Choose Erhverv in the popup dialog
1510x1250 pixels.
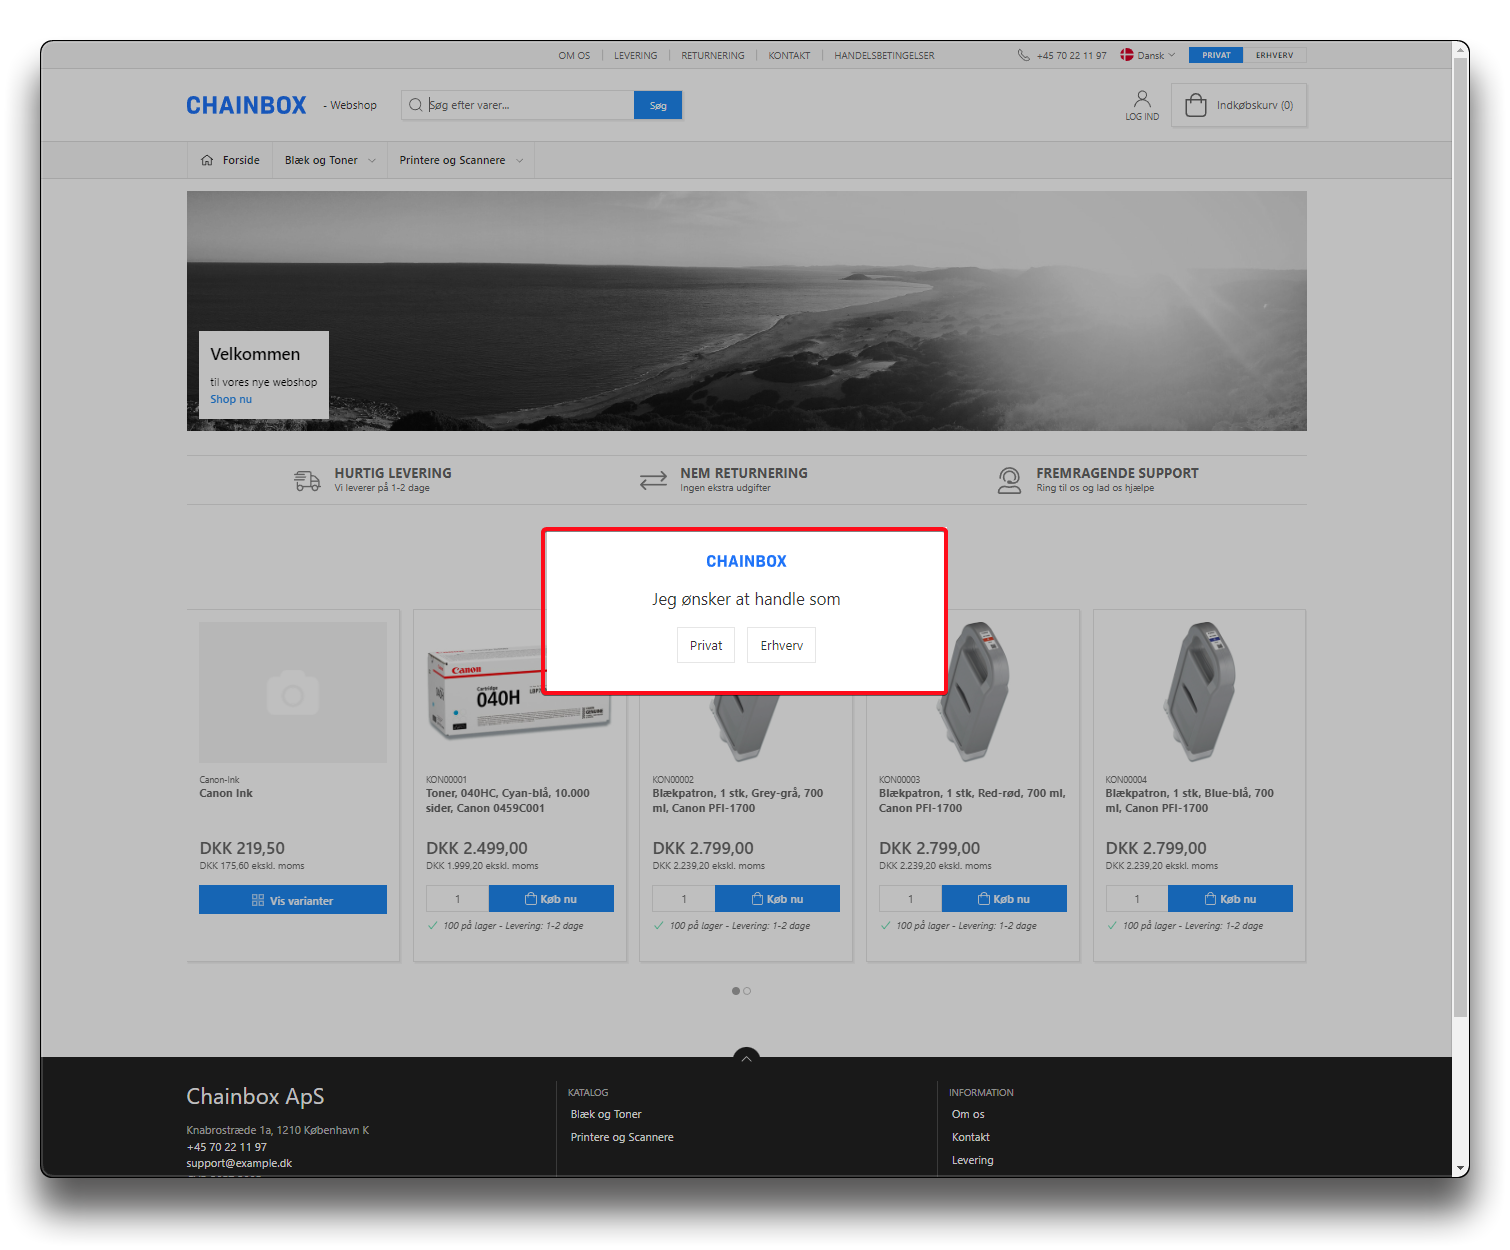781,645
